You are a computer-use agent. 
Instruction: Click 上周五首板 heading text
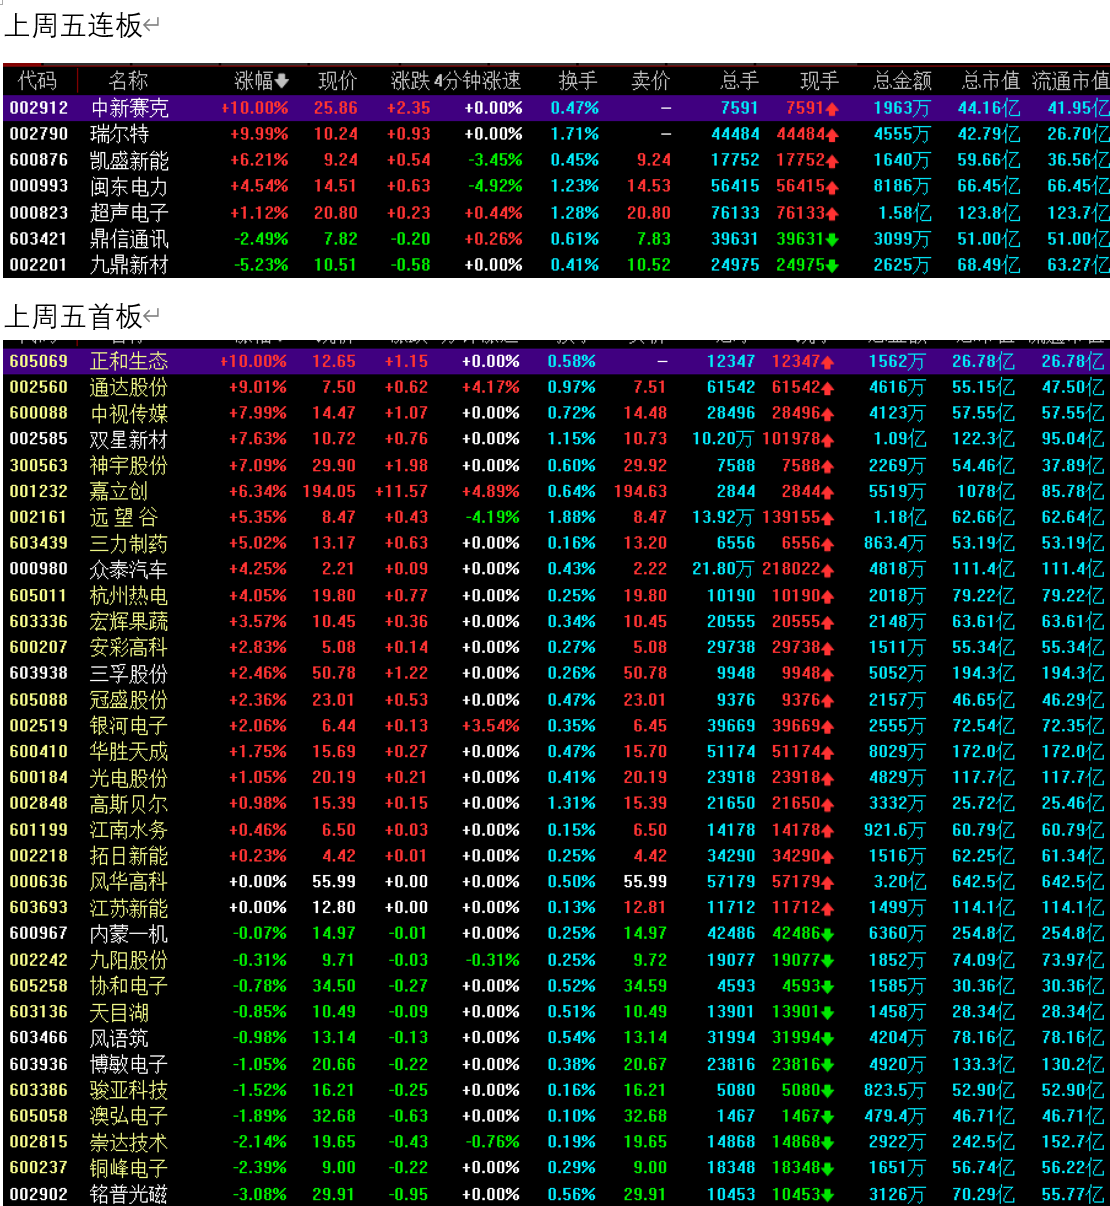[74, 317]
